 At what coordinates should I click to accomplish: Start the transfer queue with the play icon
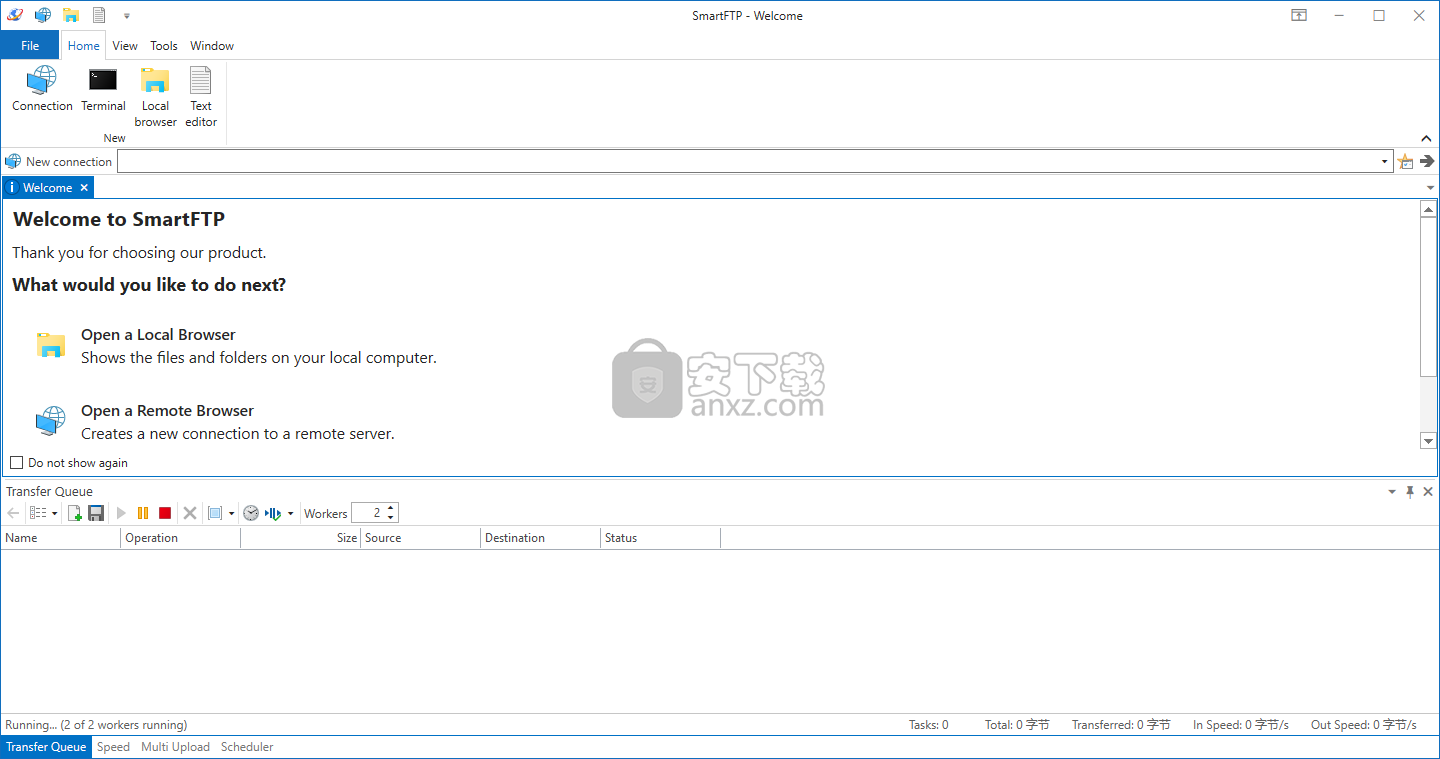121,513
